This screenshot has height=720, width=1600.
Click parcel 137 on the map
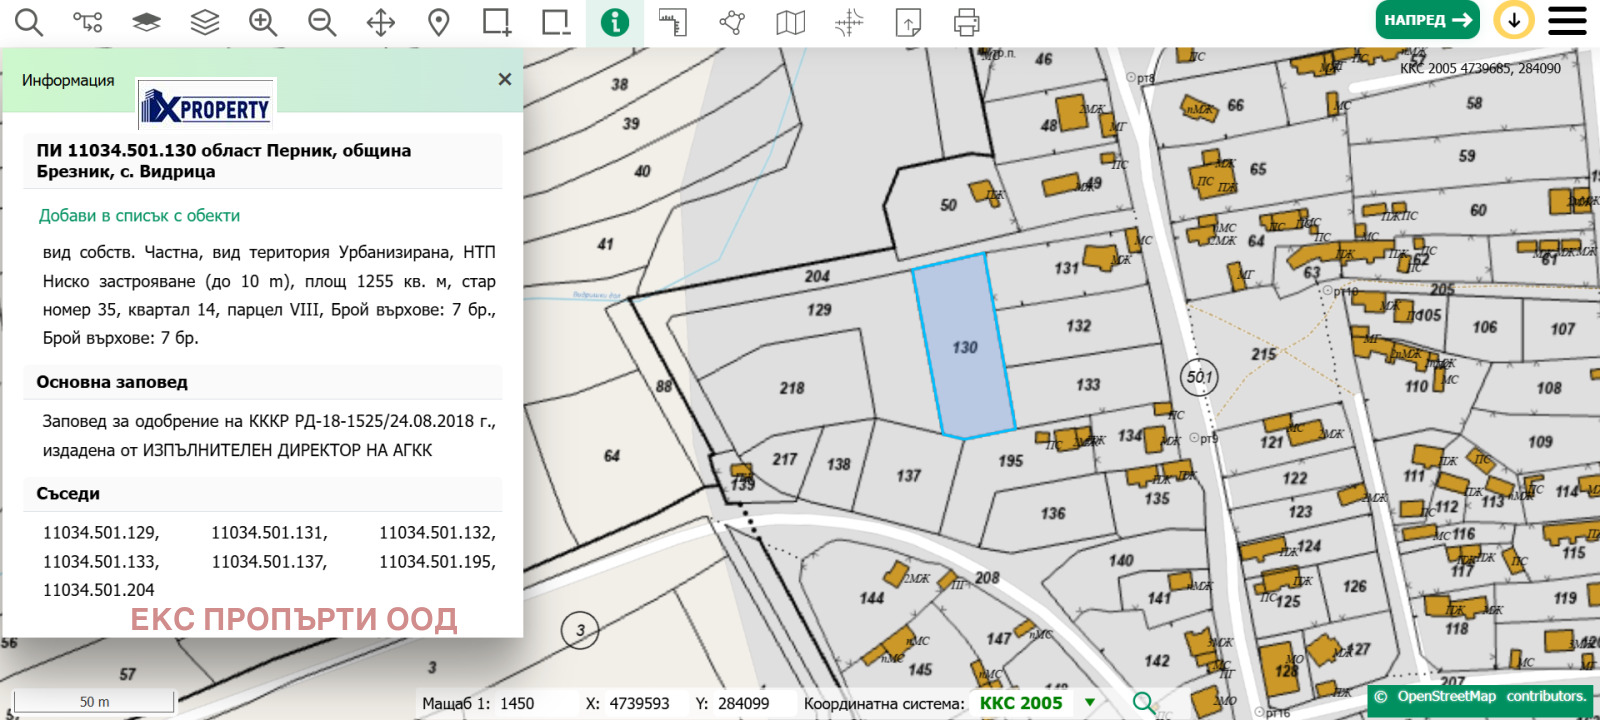point(908,476)
